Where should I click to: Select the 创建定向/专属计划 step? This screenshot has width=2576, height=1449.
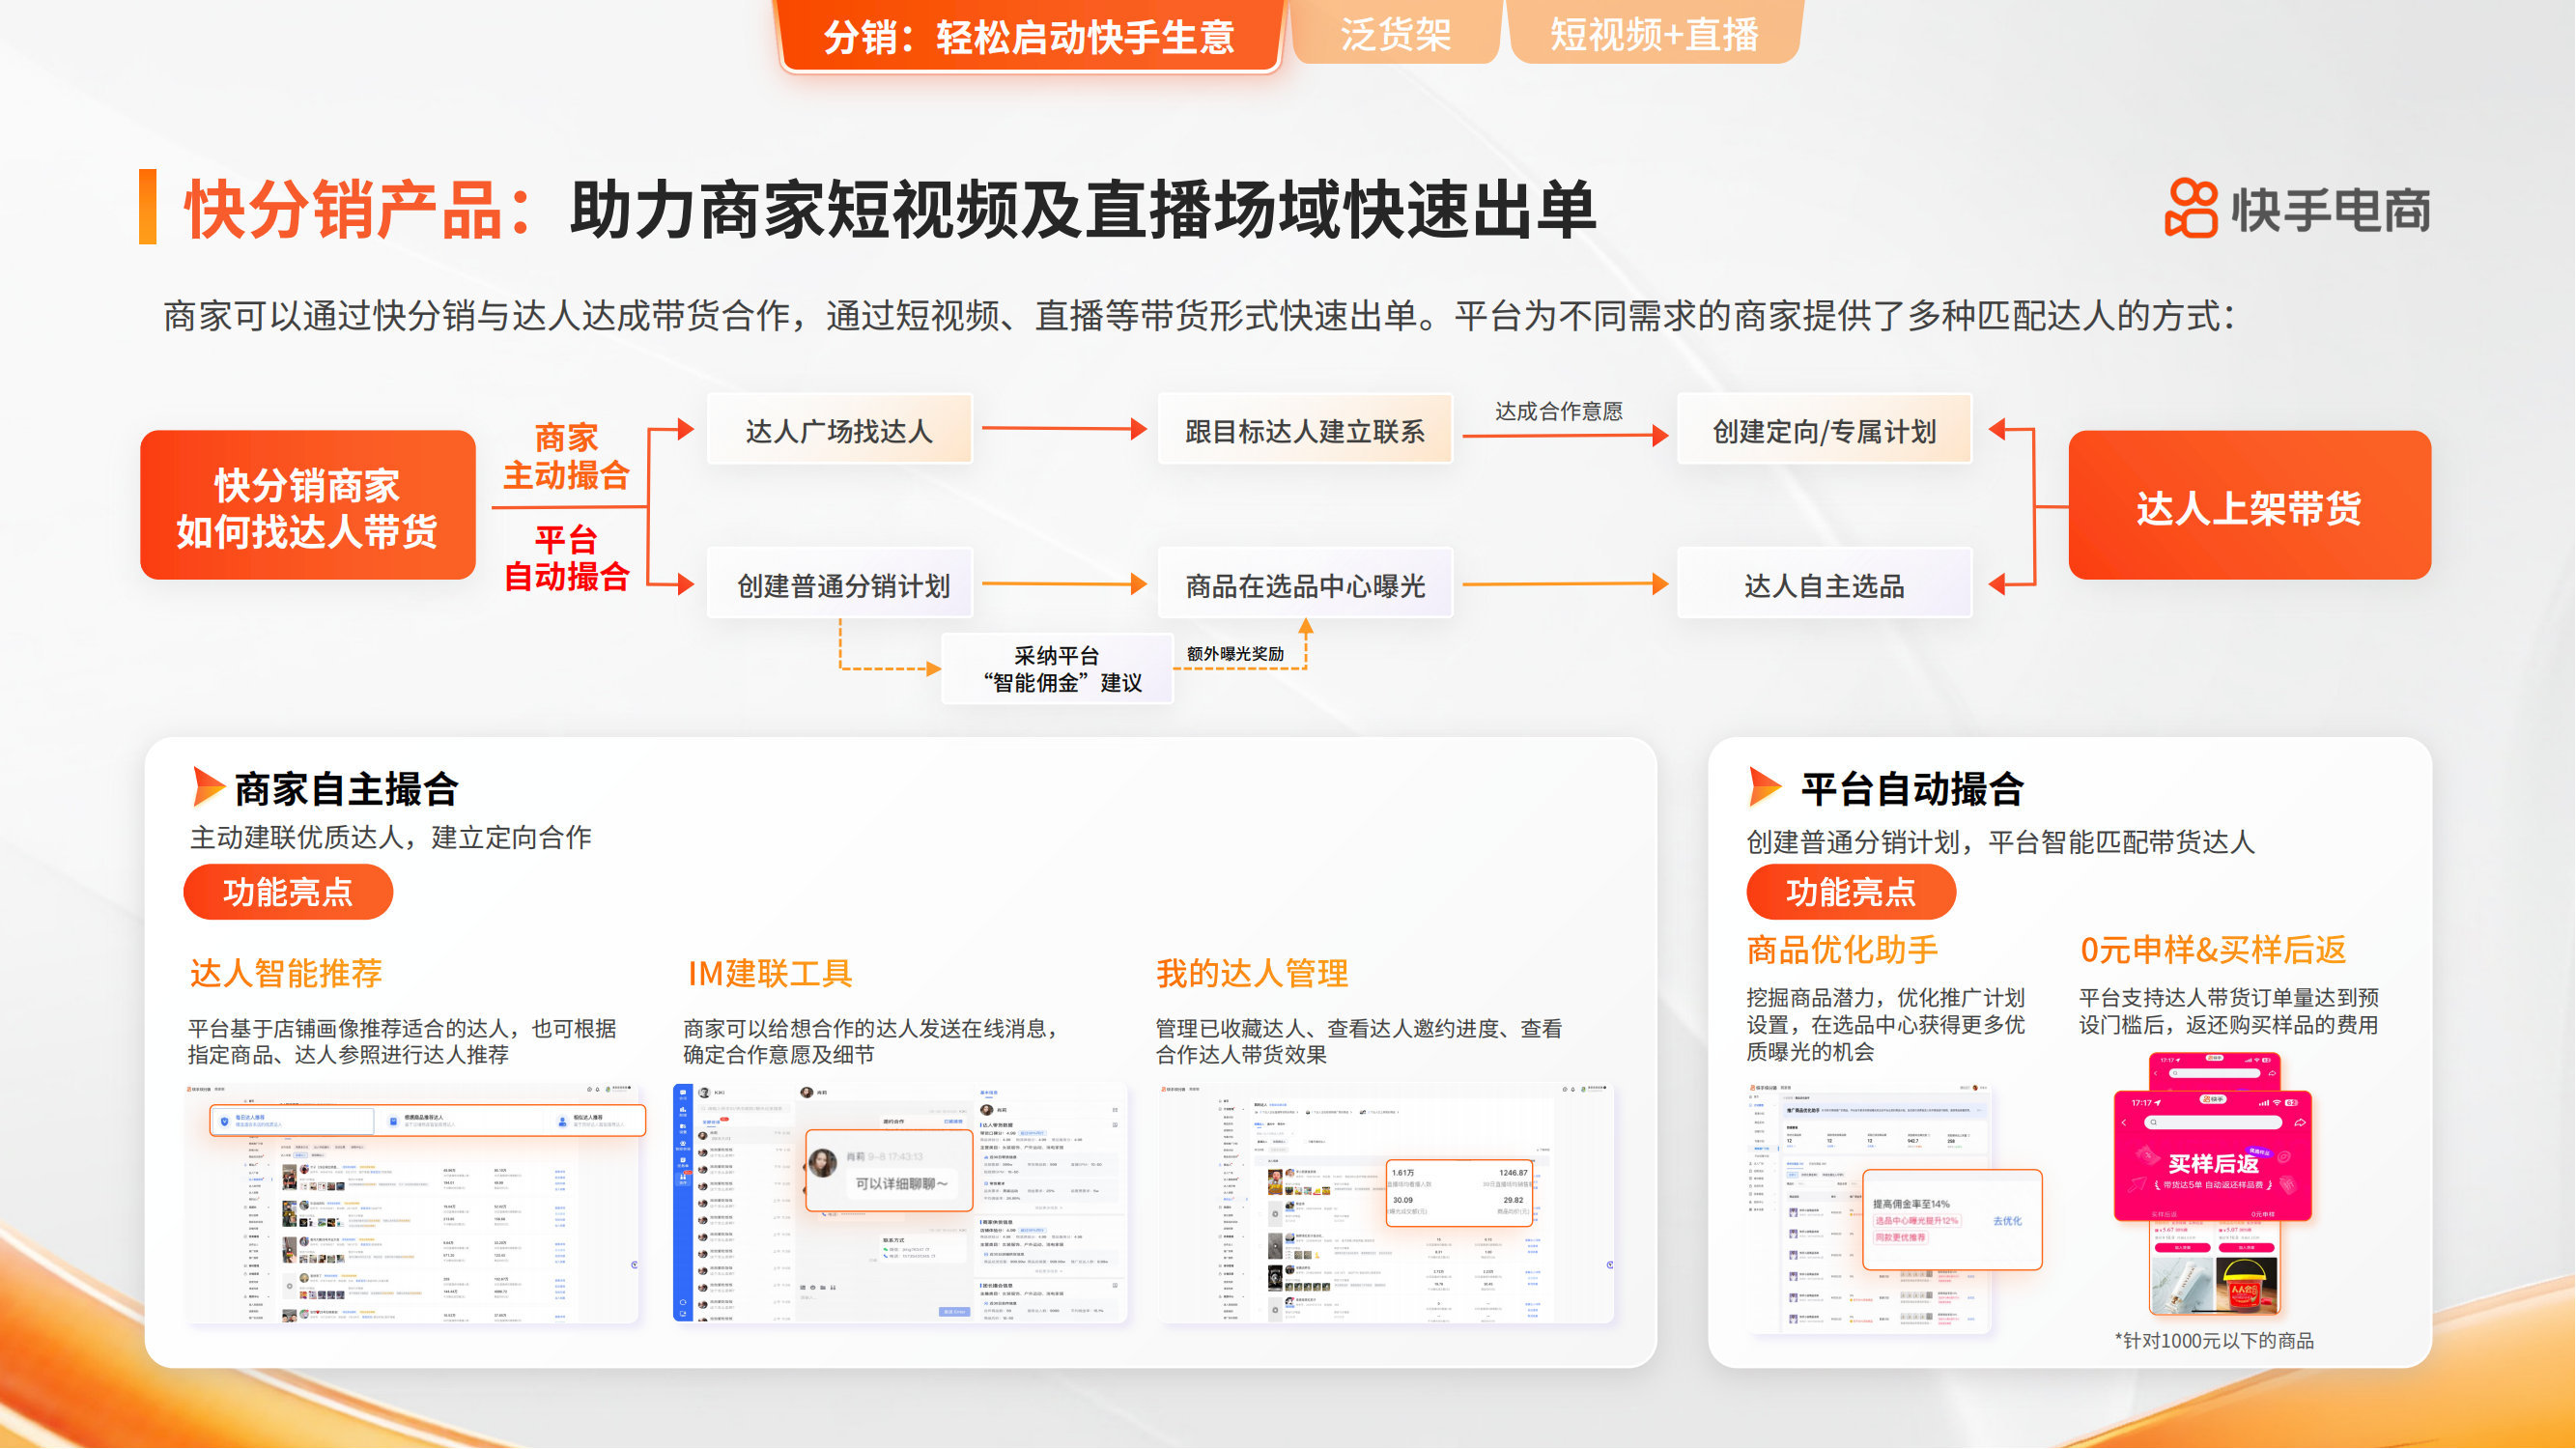tap(1825, 430)
